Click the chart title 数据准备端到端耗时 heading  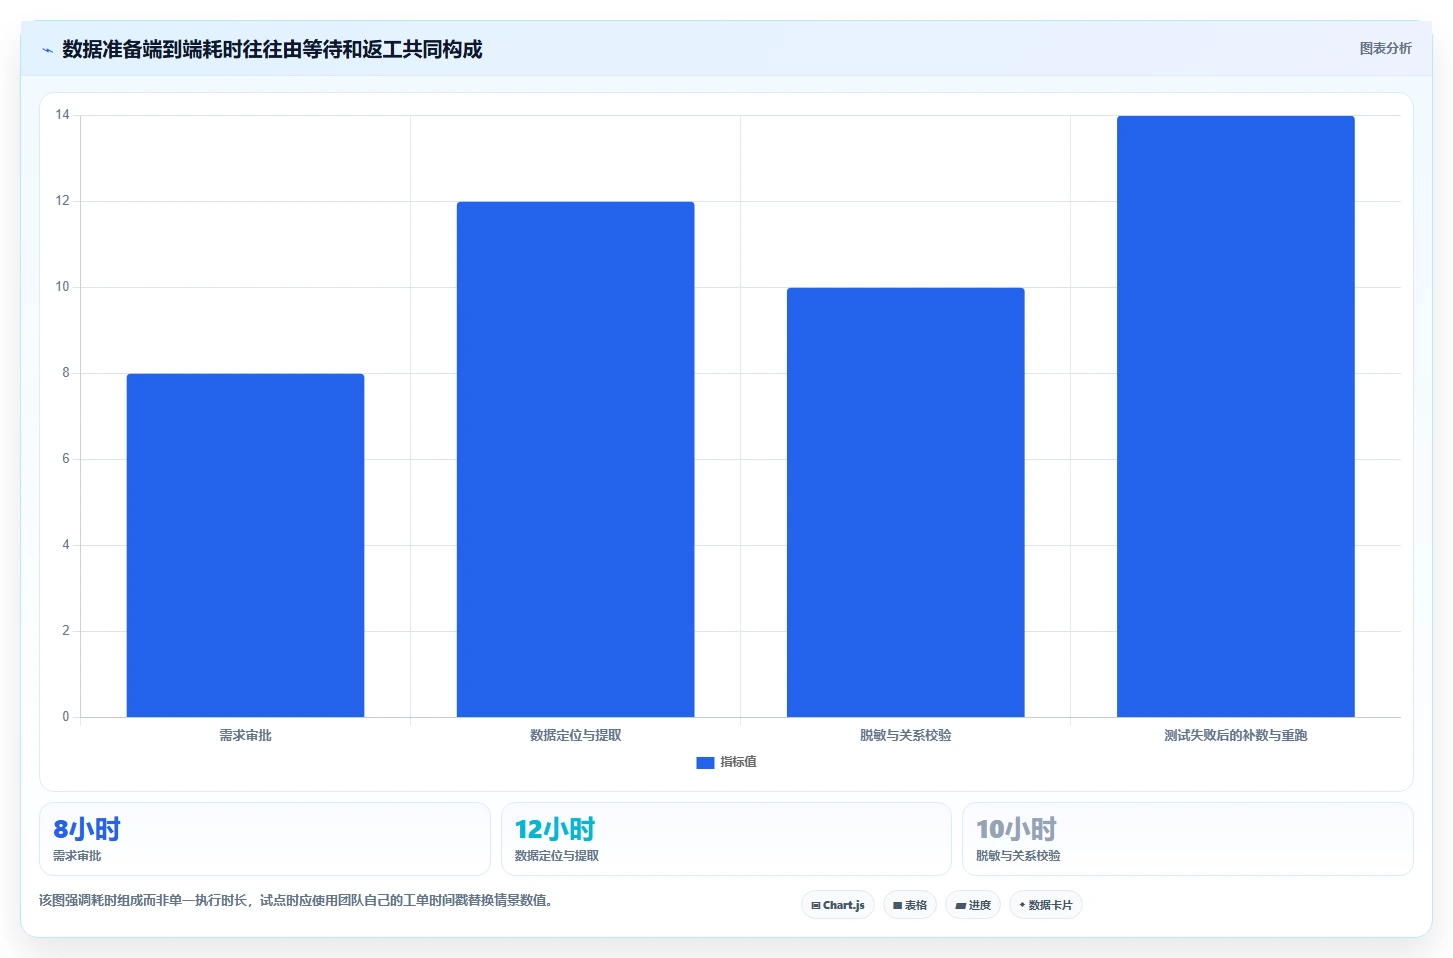[272, 49]
